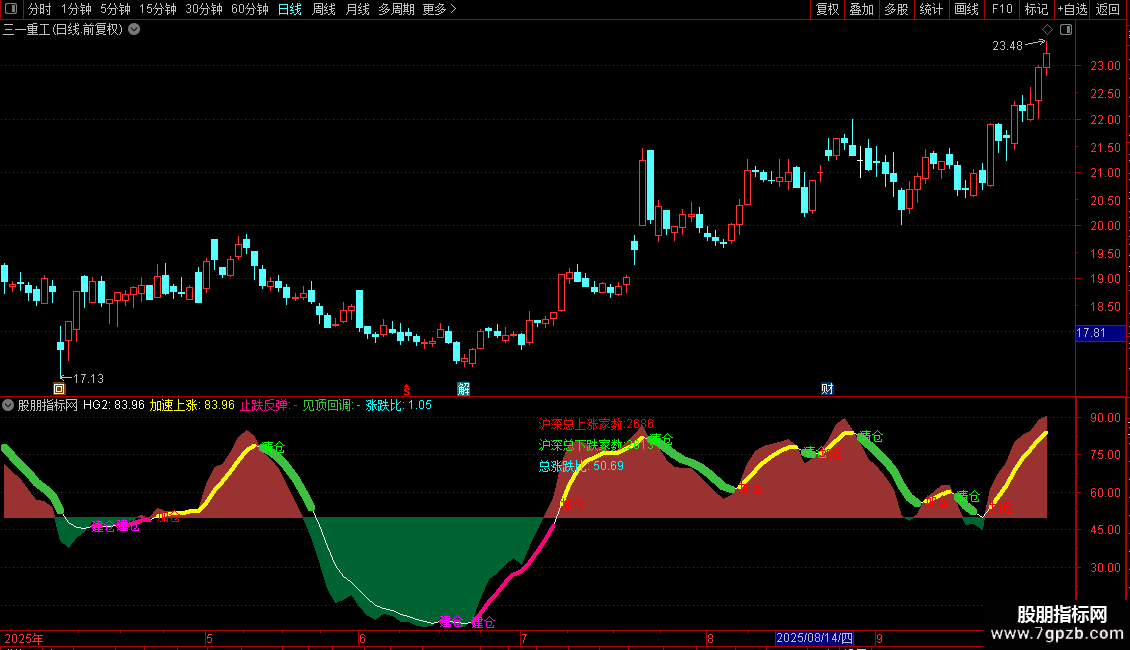Click the 17.13 low price label
Image resolution: width=1130 pixels, height=650 pixels.
(x=88, y=378)
